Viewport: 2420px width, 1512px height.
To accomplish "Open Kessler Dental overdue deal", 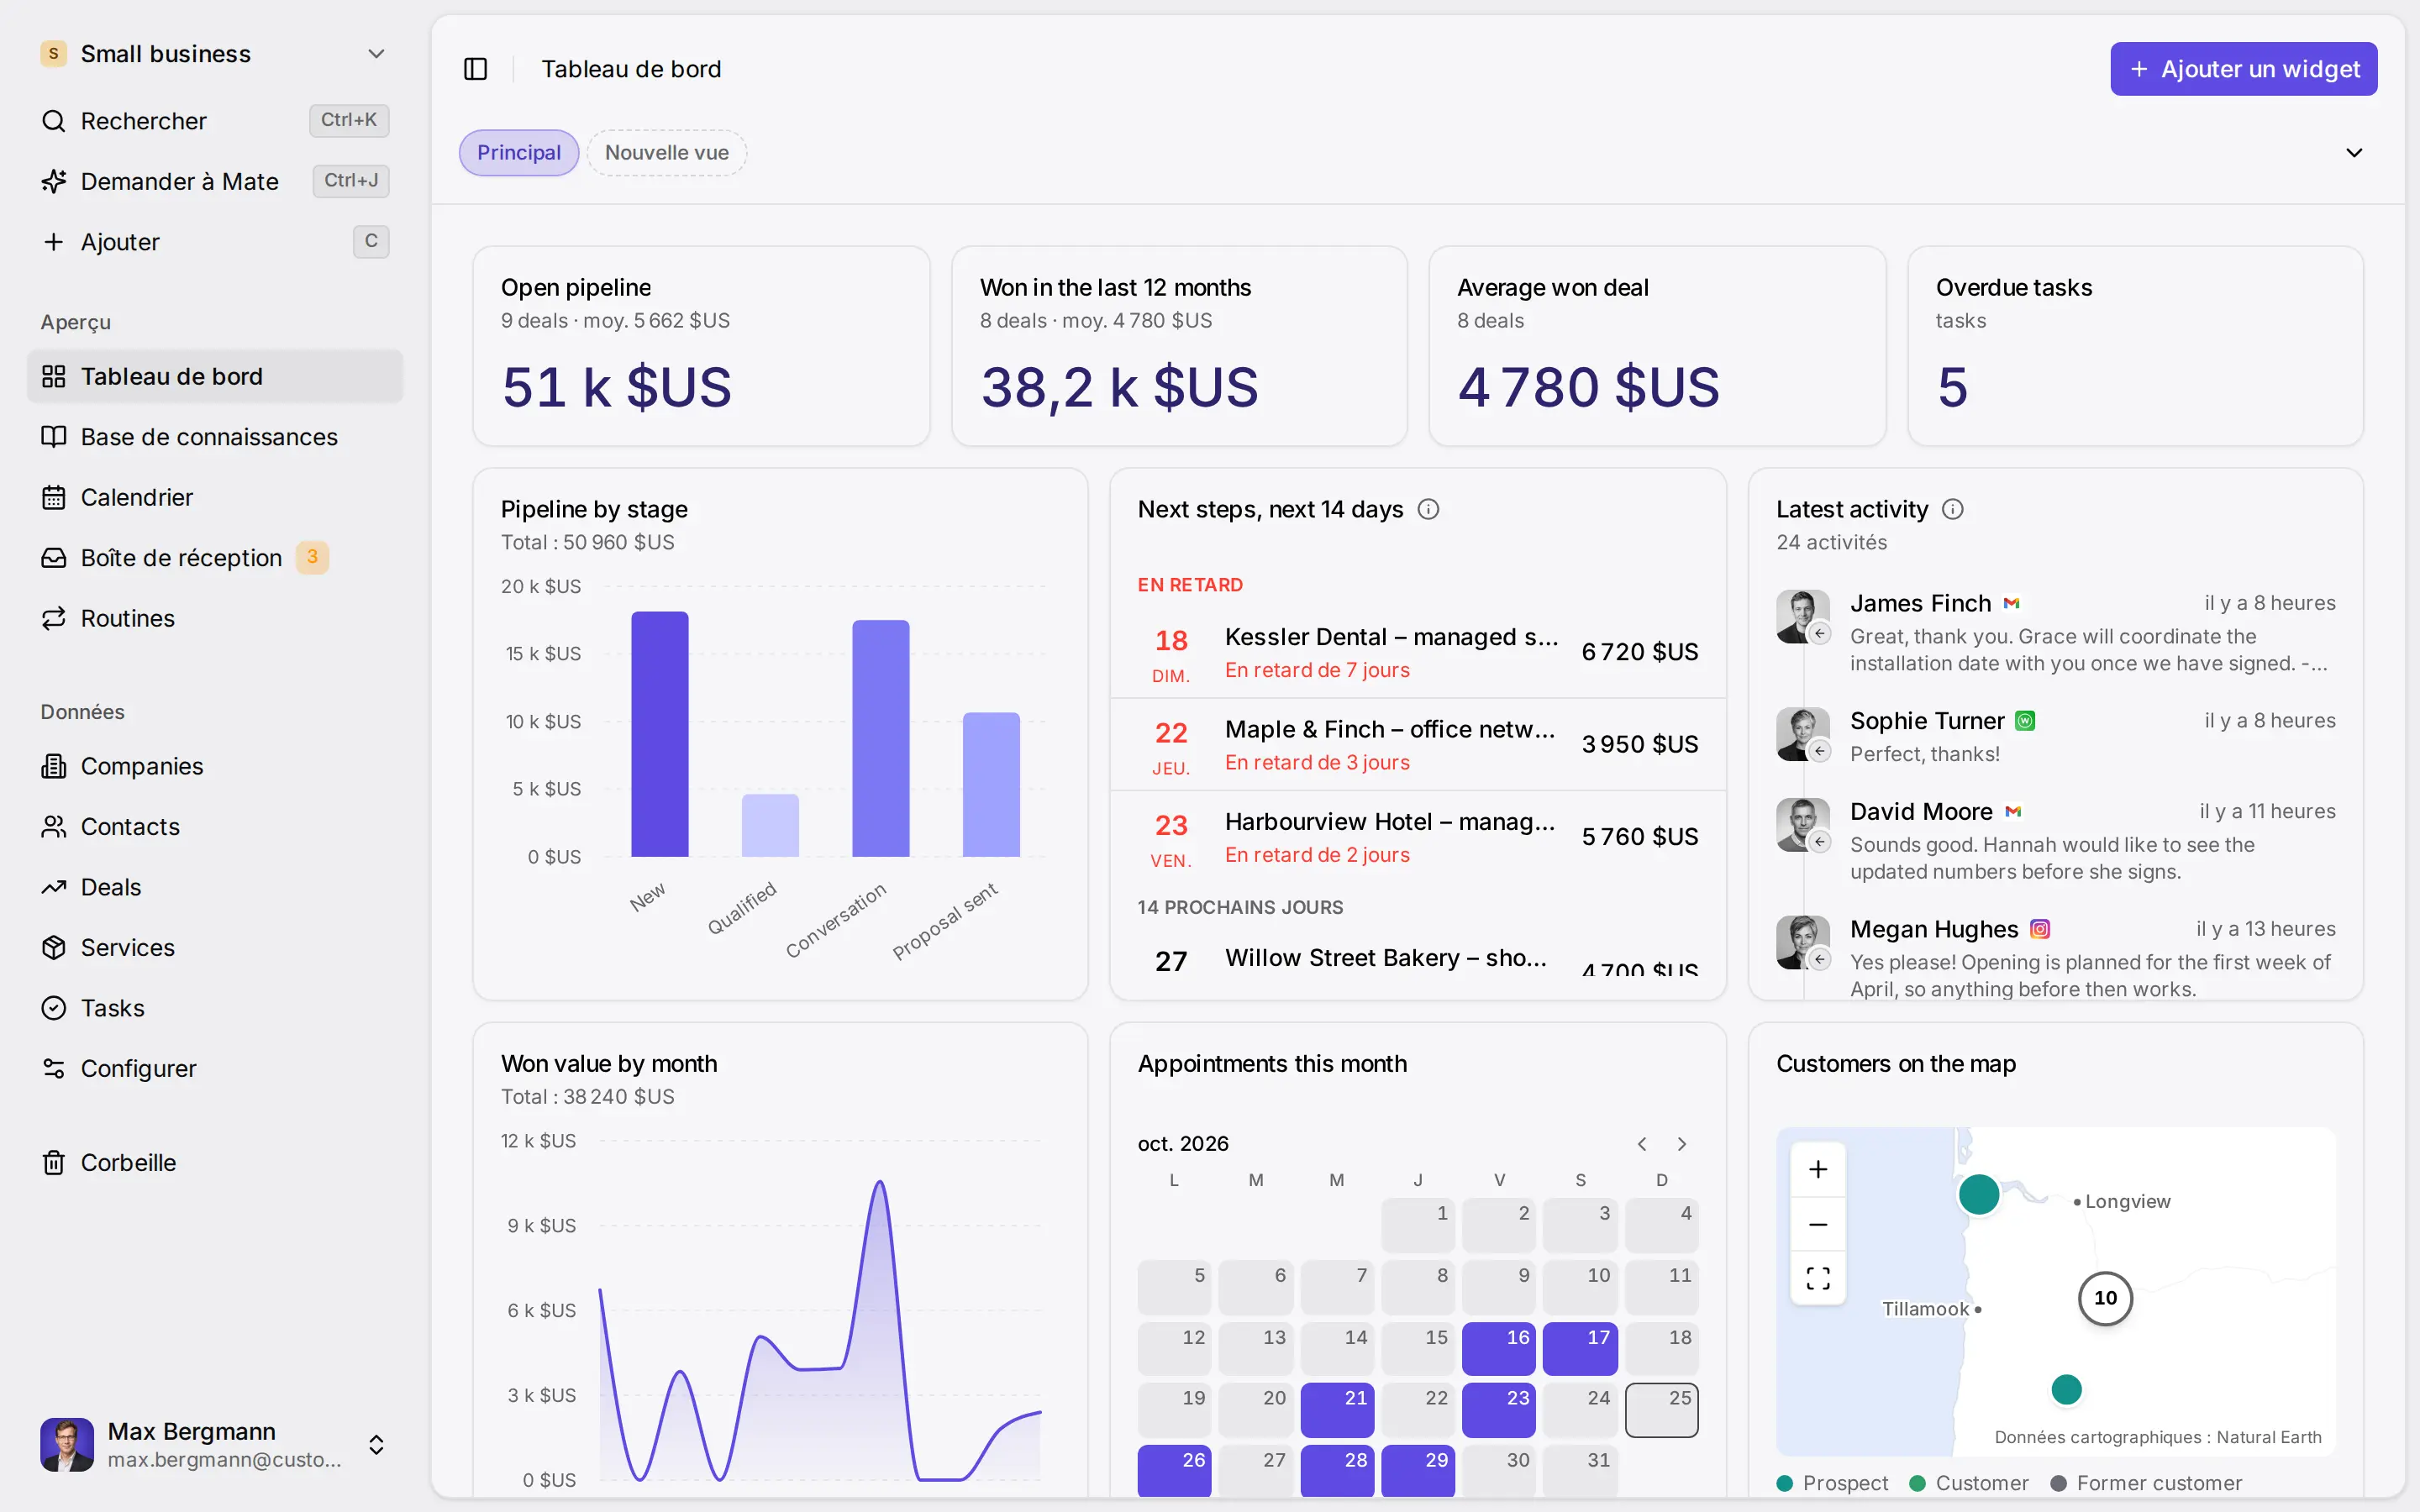I will pyautogui.click(x=1418, y=653).
